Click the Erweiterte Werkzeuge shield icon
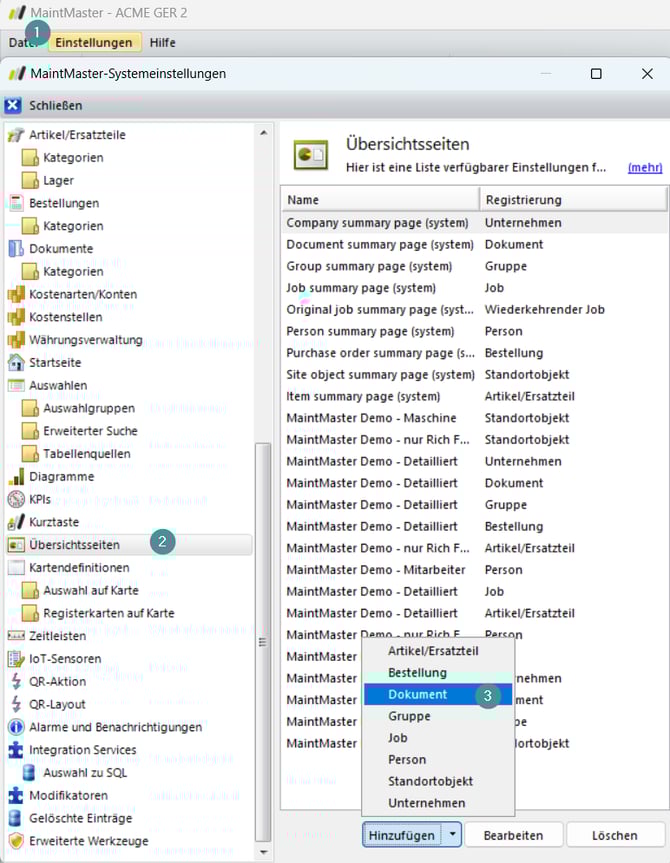 tap(16, 841)
